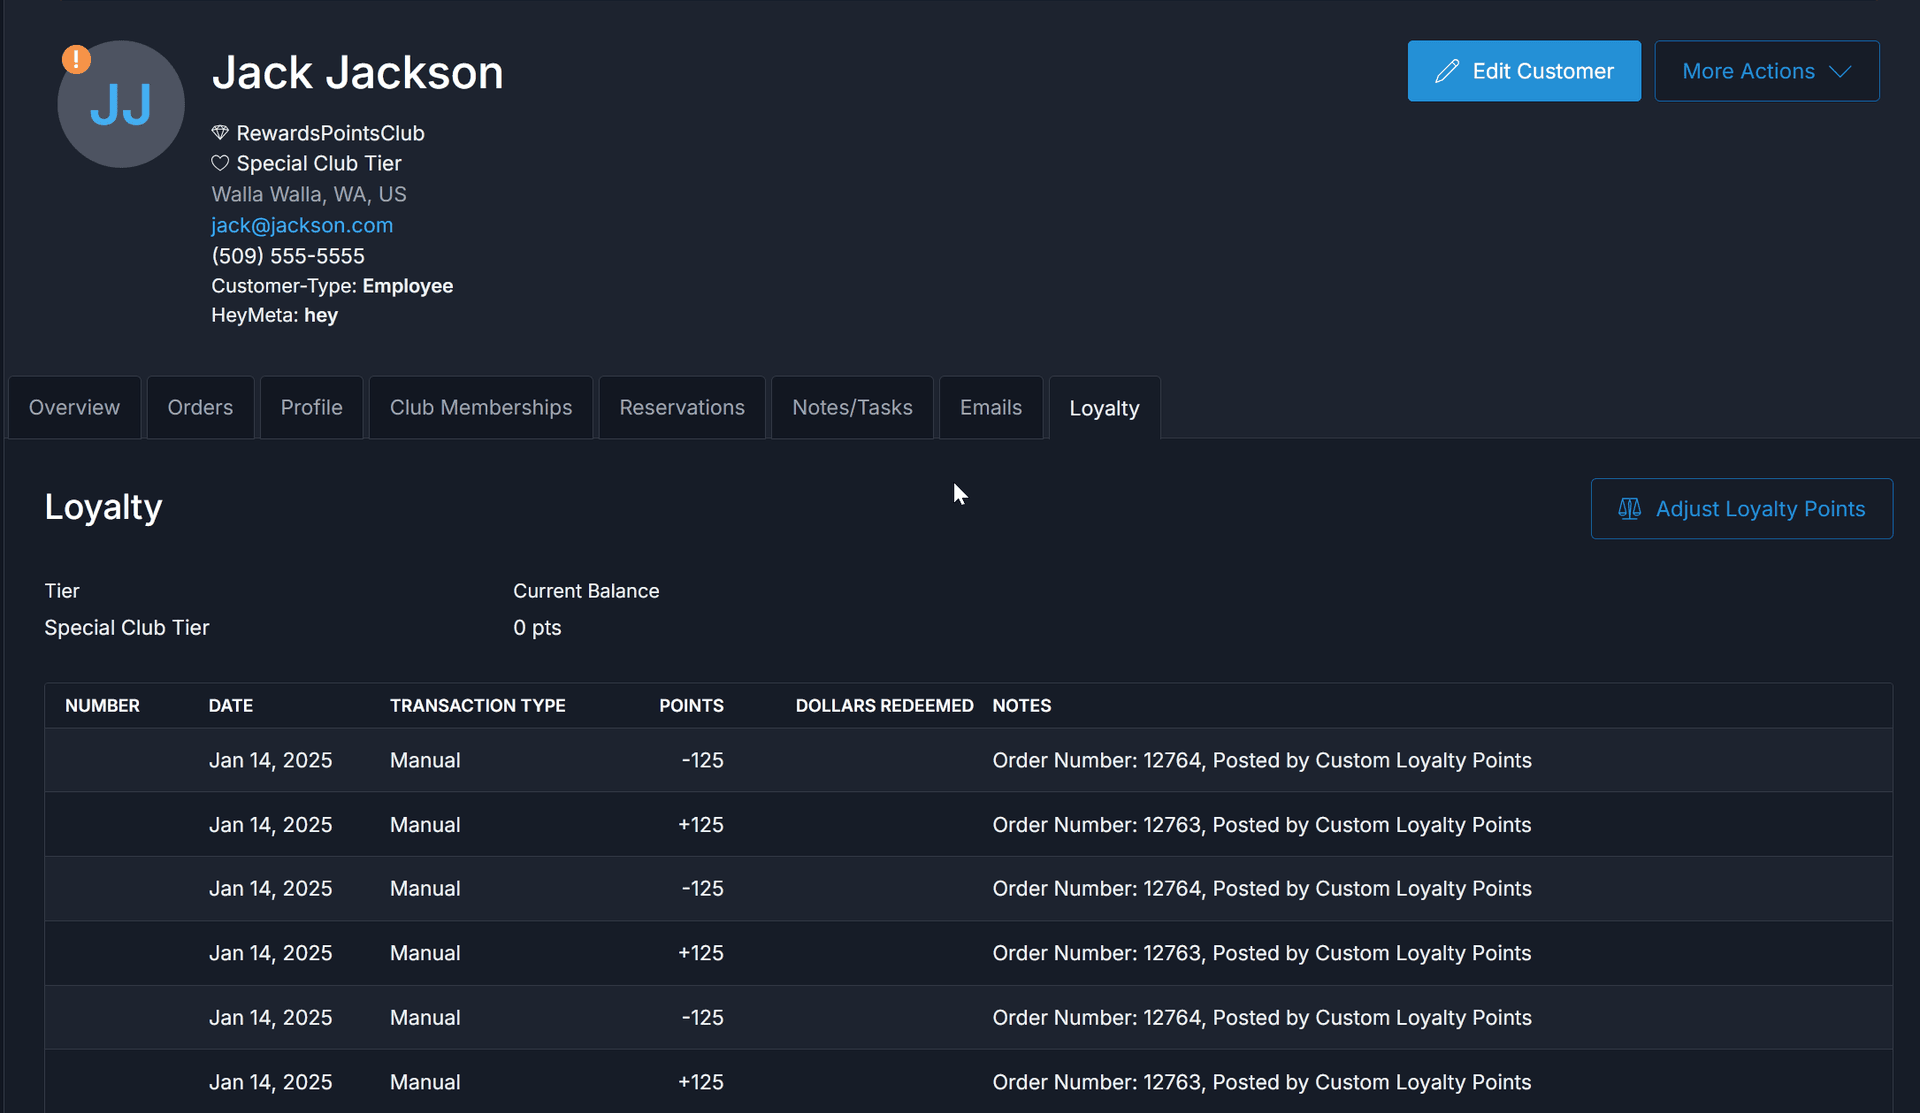Image resolution: width=1920 pixels, height=1113 pixels.
Task: Switch to the Overview tab
Action: (x=73, y=407)
